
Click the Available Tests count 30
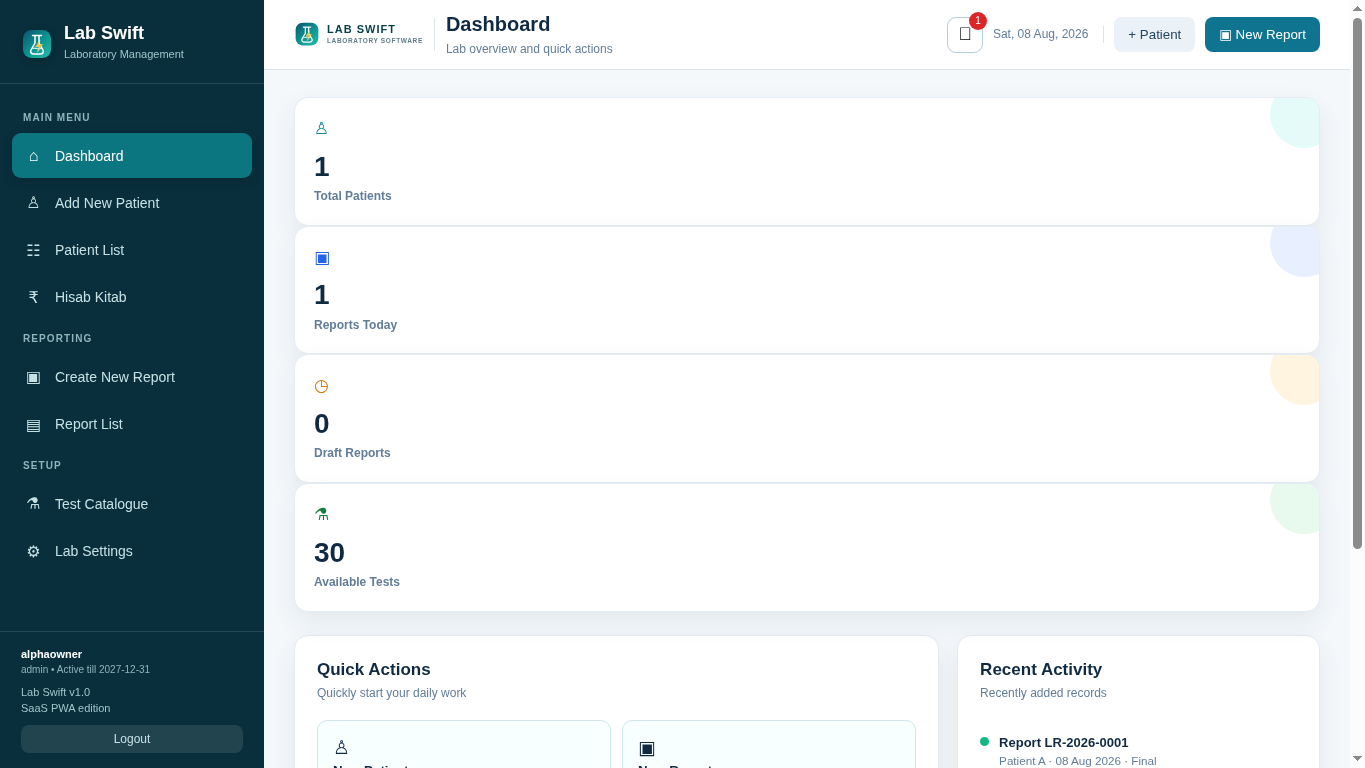pyautogui.click(x=329, y=552)
